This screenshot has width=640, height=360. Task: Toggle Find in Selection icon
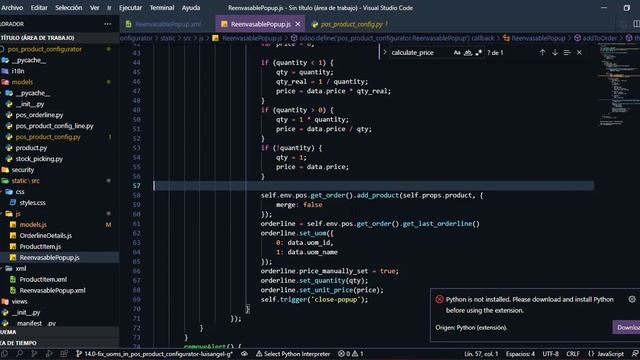click(567, 53)
